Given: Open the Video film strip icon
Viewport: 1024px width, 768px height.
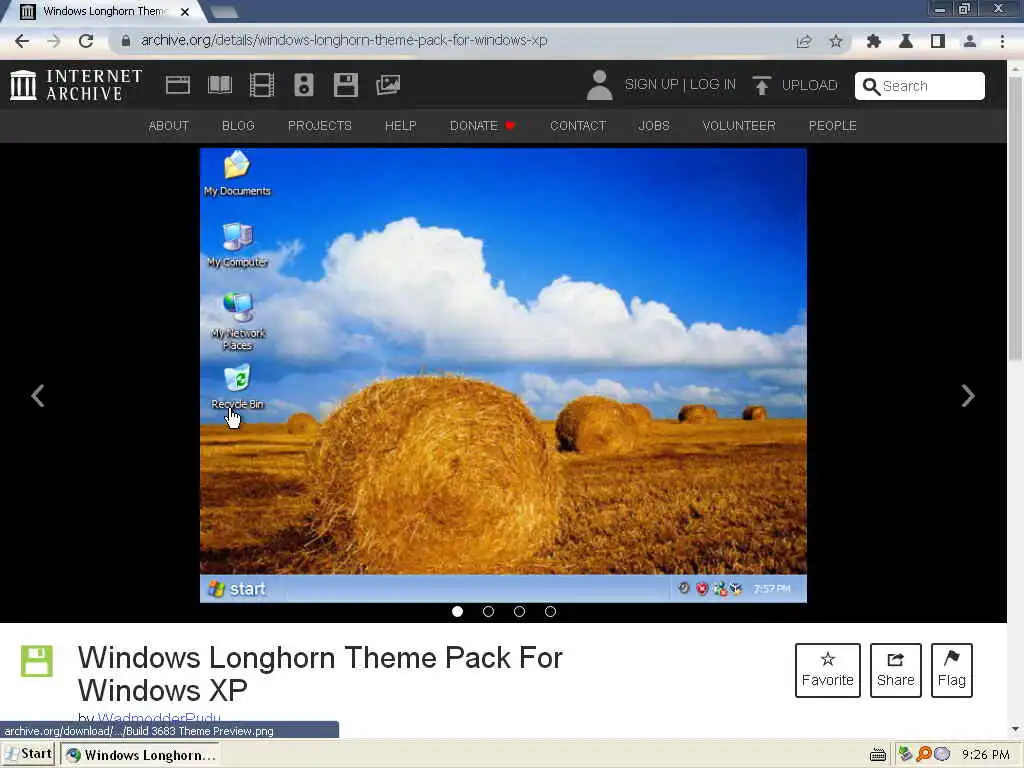Looking at the screenshot, I should pos(262,85).
